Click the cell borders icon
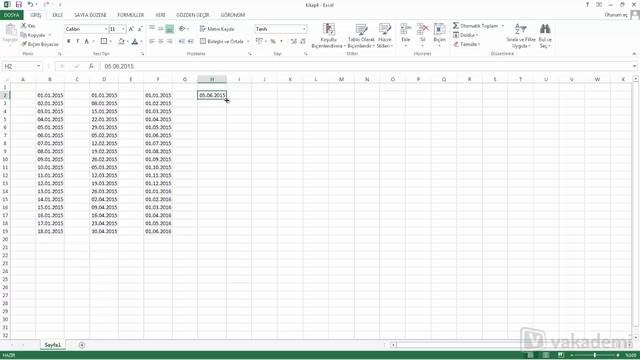The width and height of the screenshot is (640, 360). (104, 41)
